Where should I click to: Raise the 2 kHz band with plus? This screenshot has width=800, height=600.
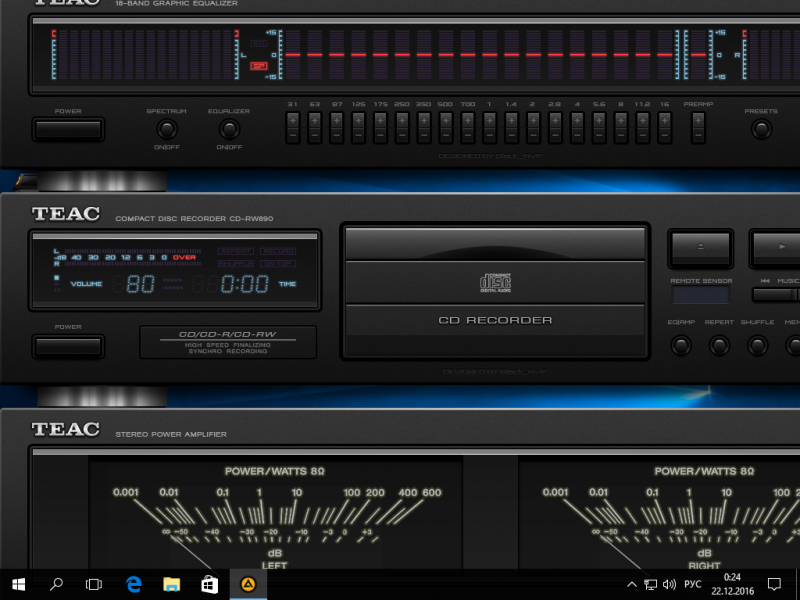click(x=534, y=121)
